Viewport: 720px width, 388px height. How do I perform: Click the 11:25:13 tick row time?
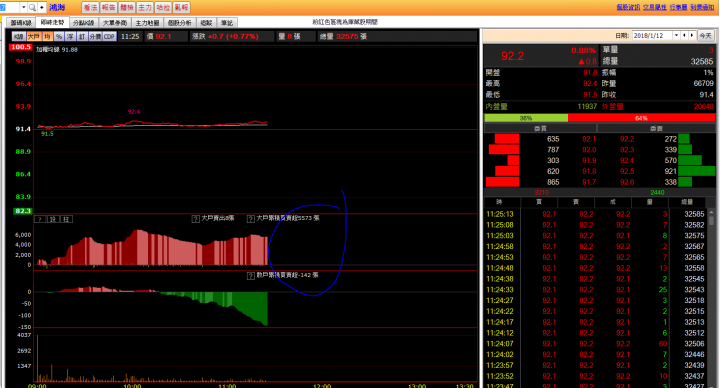coord(500,214)
